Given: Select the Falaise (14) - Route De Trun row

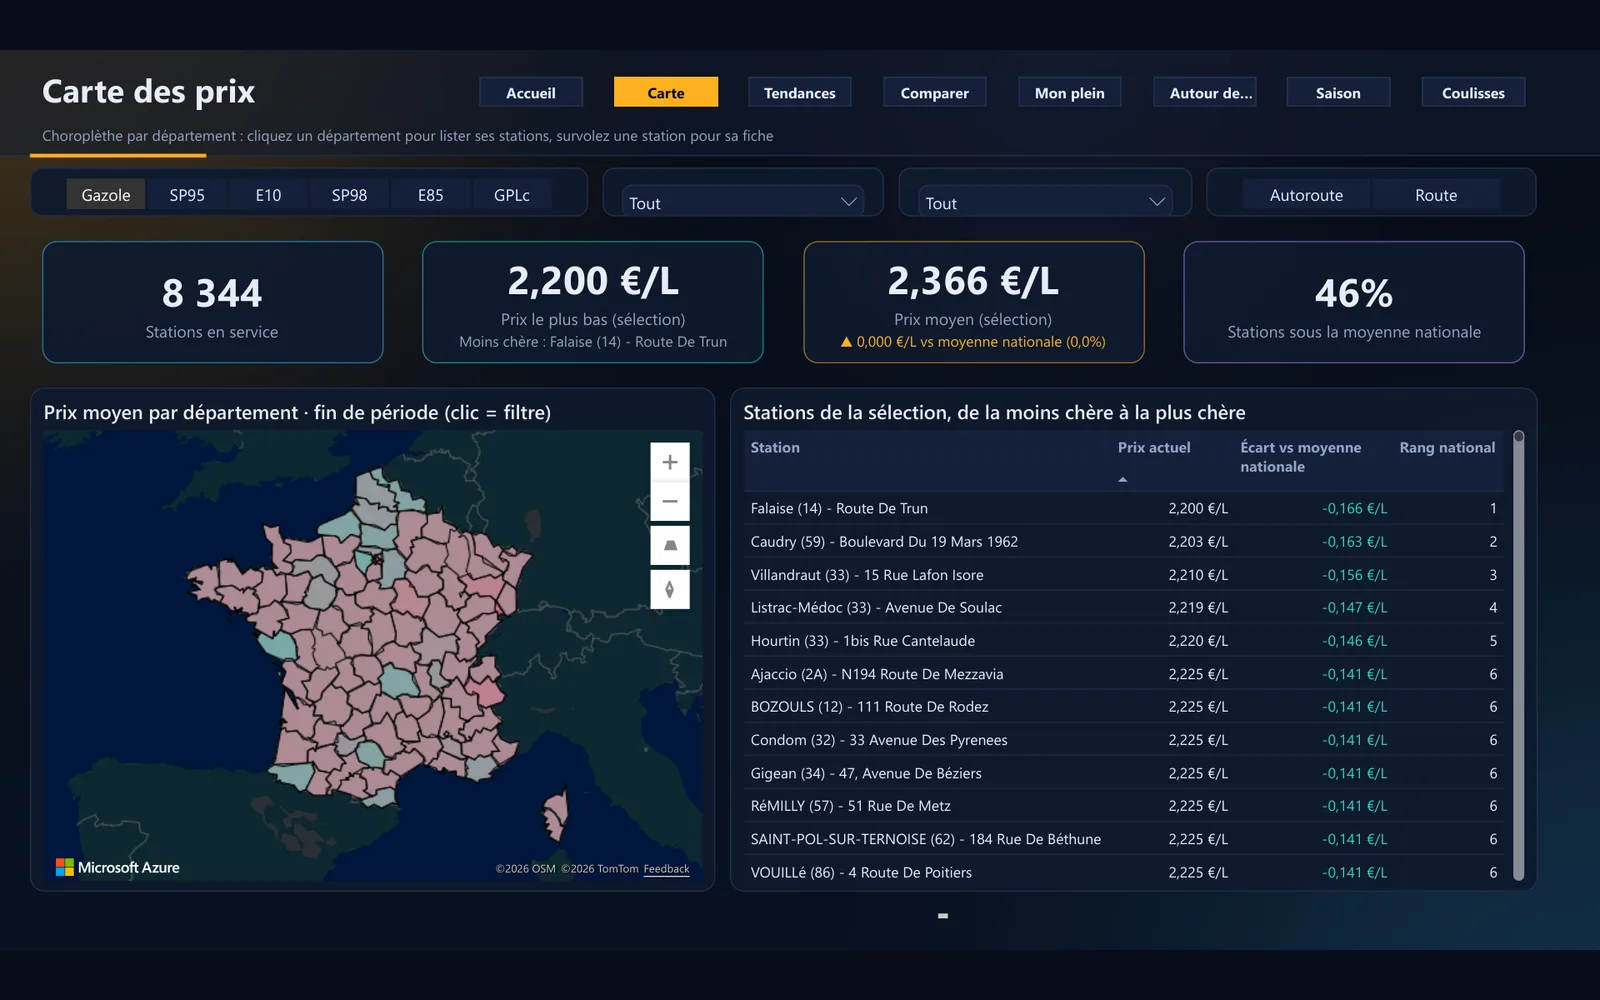Looking at the screenshot, I should pyautogui.click(x=1124, y=508).
